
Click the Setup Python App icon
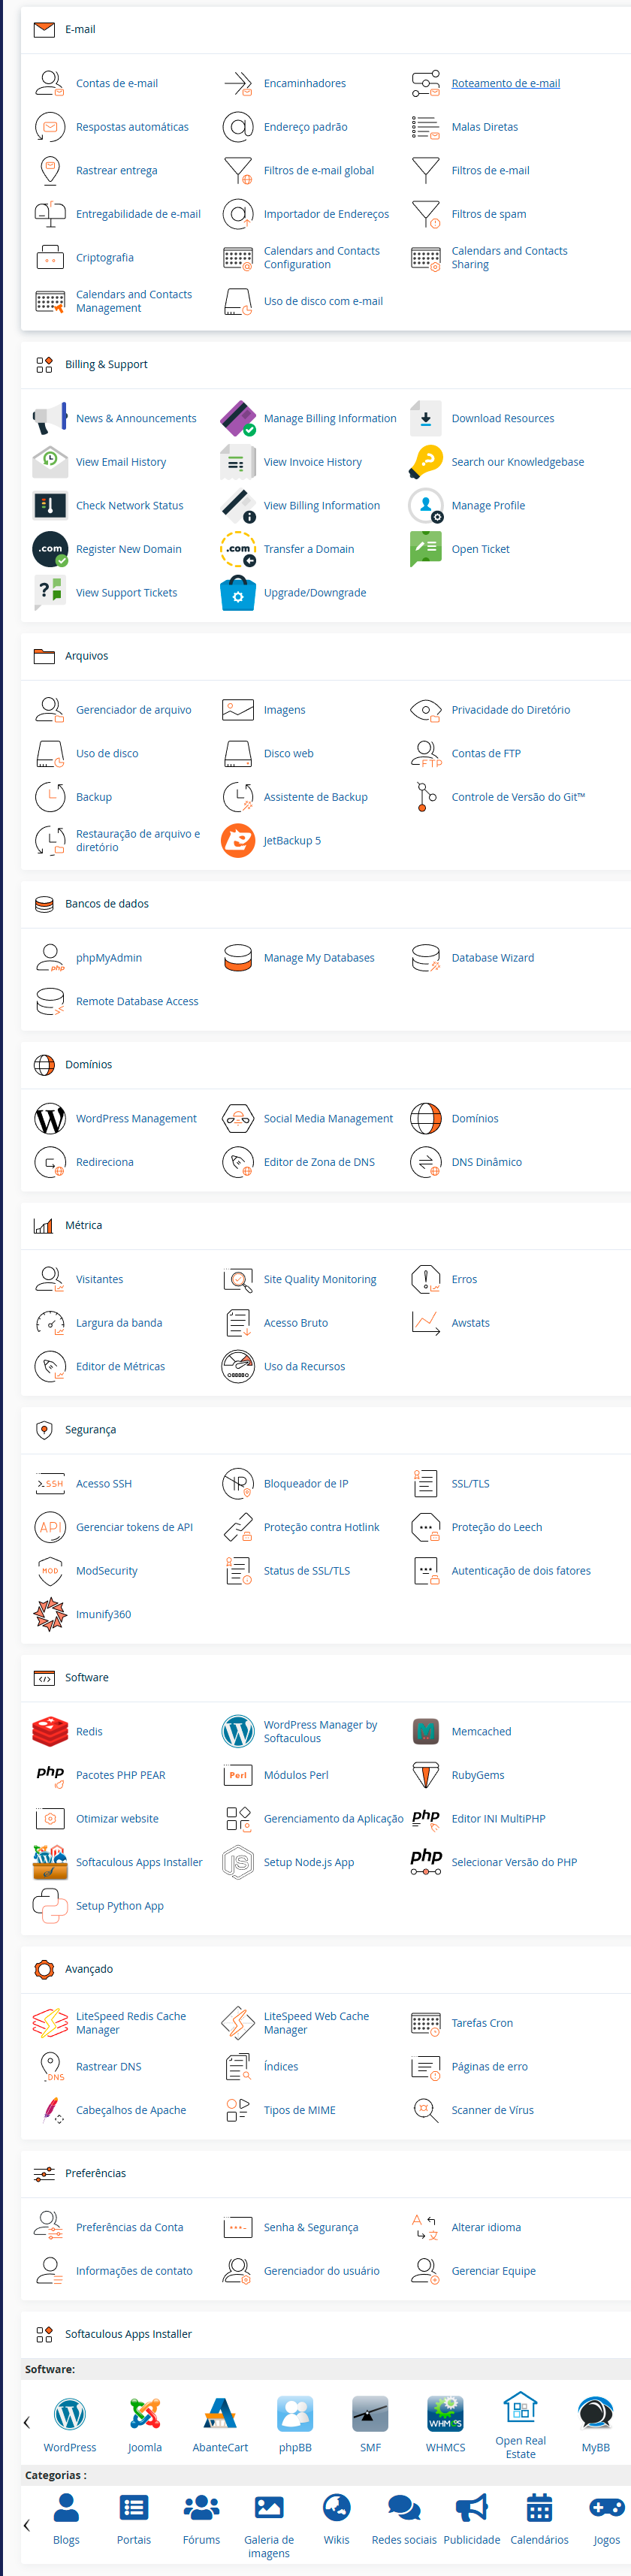49,1905
